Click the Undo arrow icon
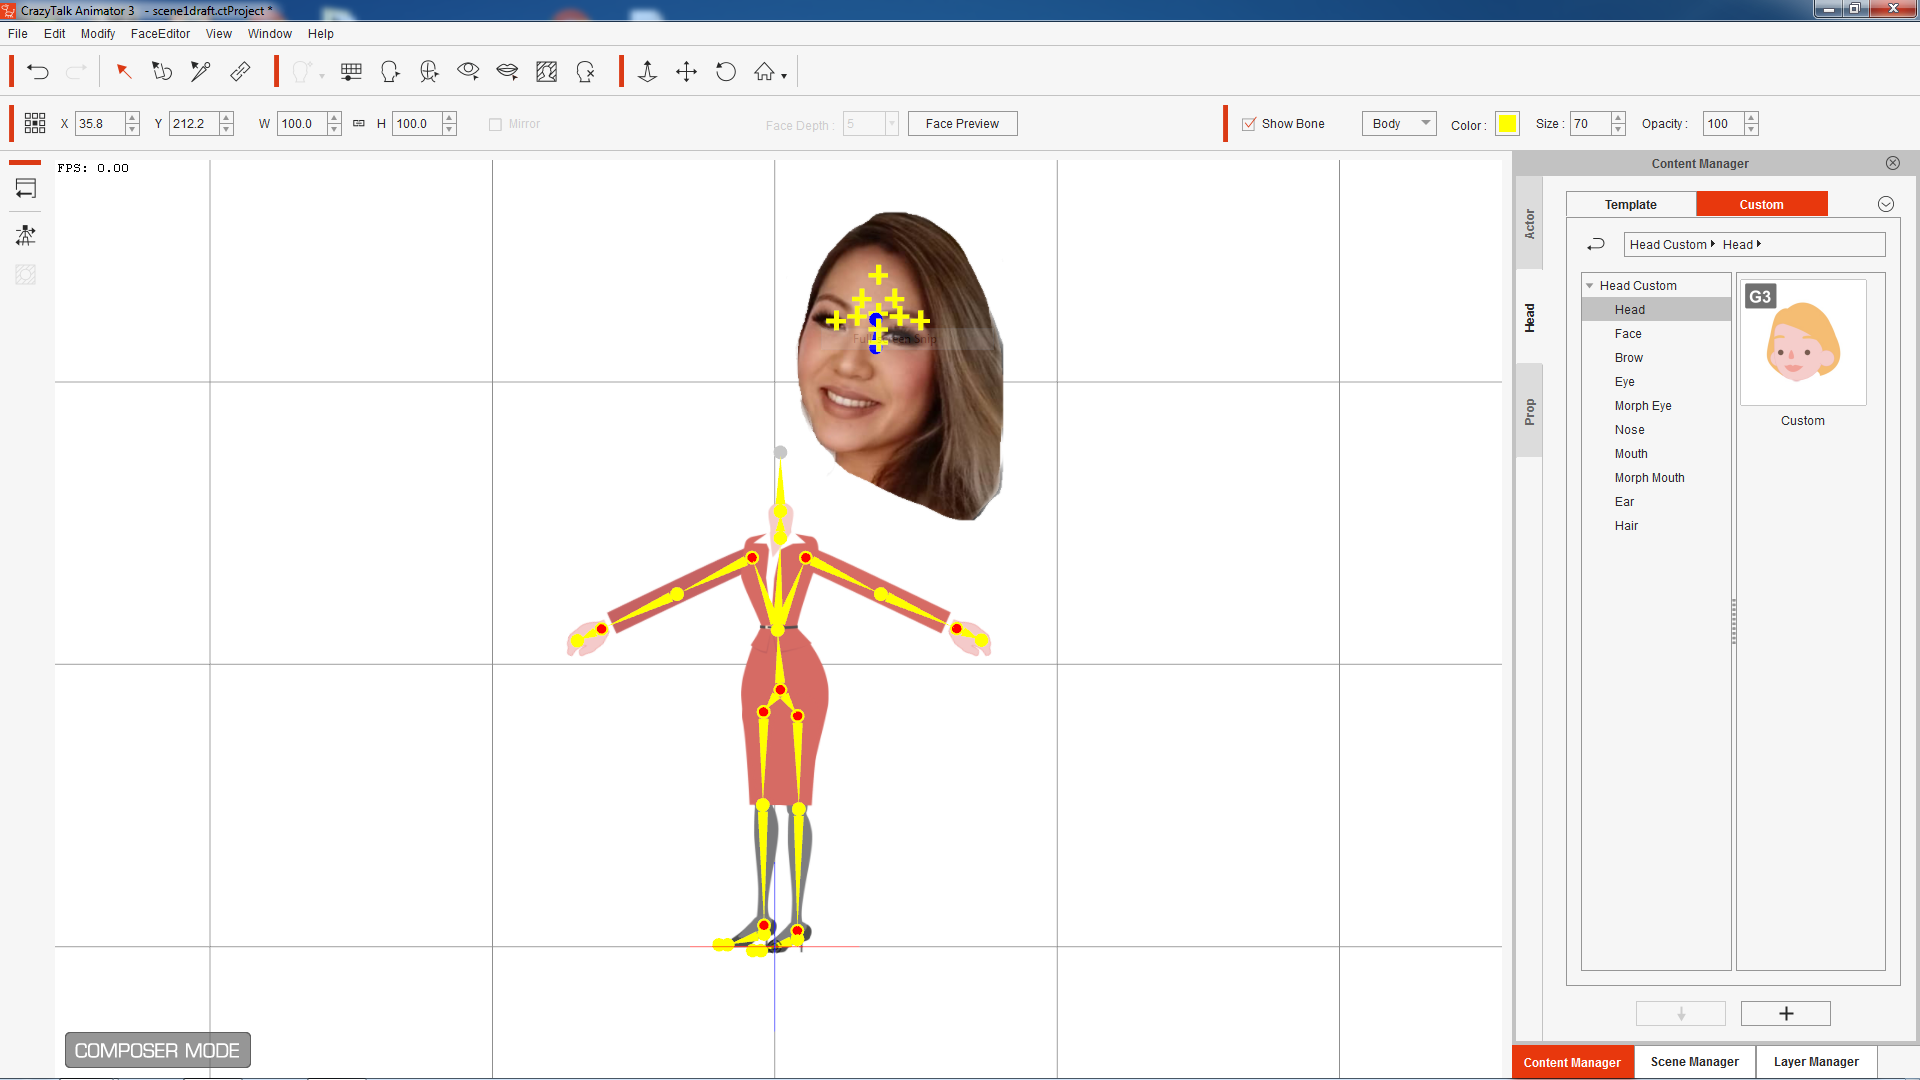This screenshot has height=1080, width=1920. [x=38, y=72]
